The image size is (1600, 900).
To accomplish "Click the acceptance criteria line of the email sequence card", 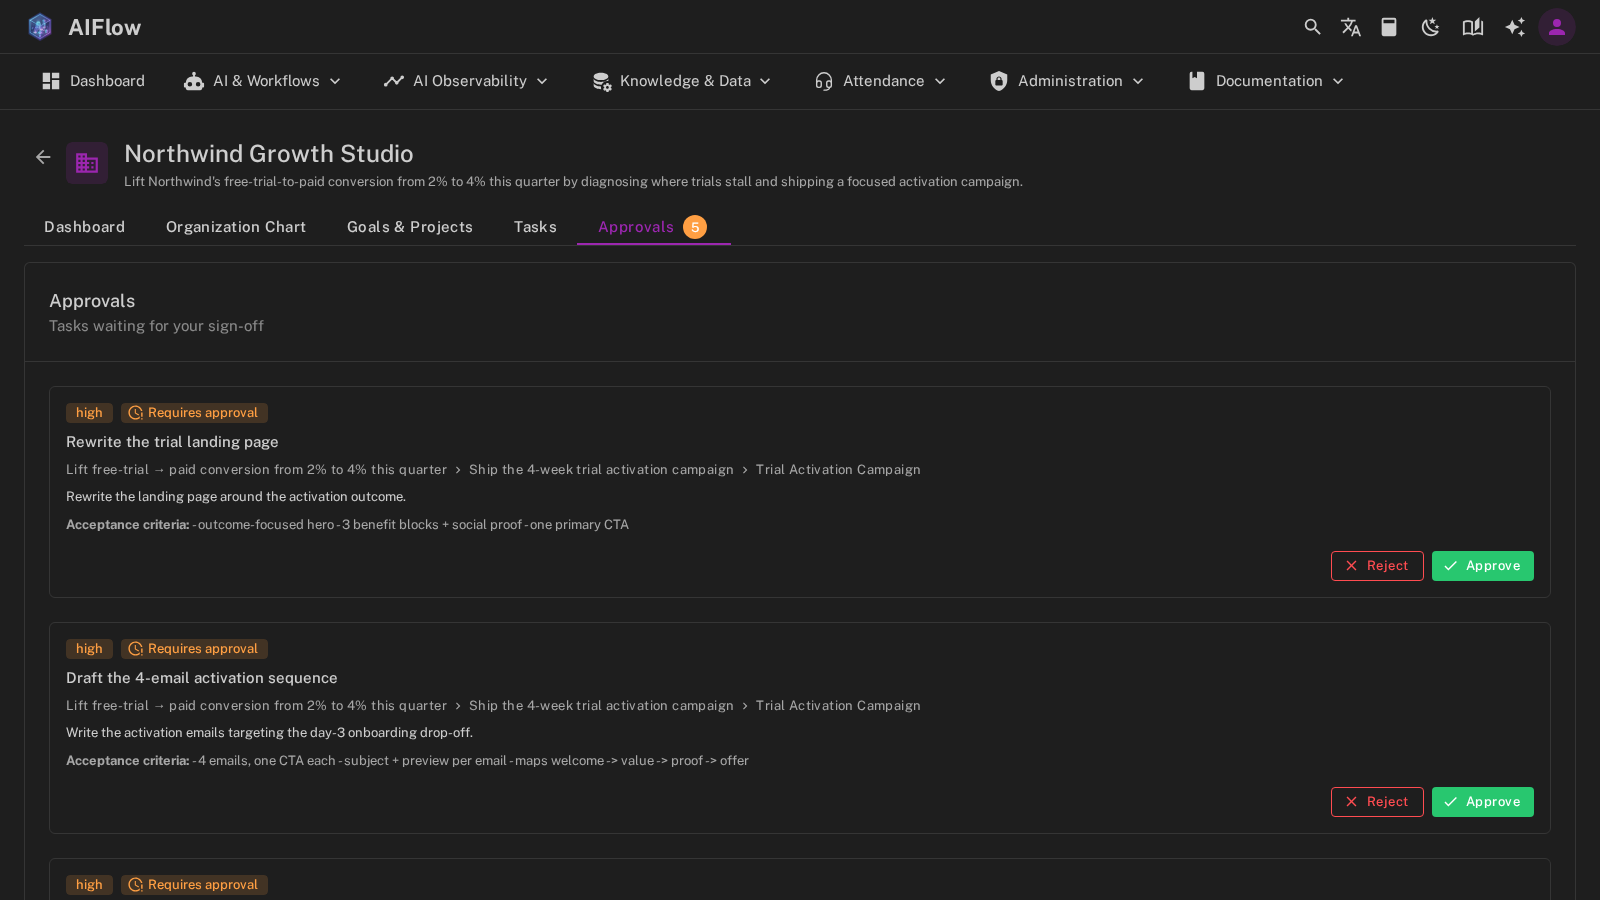I will point(407,761).
